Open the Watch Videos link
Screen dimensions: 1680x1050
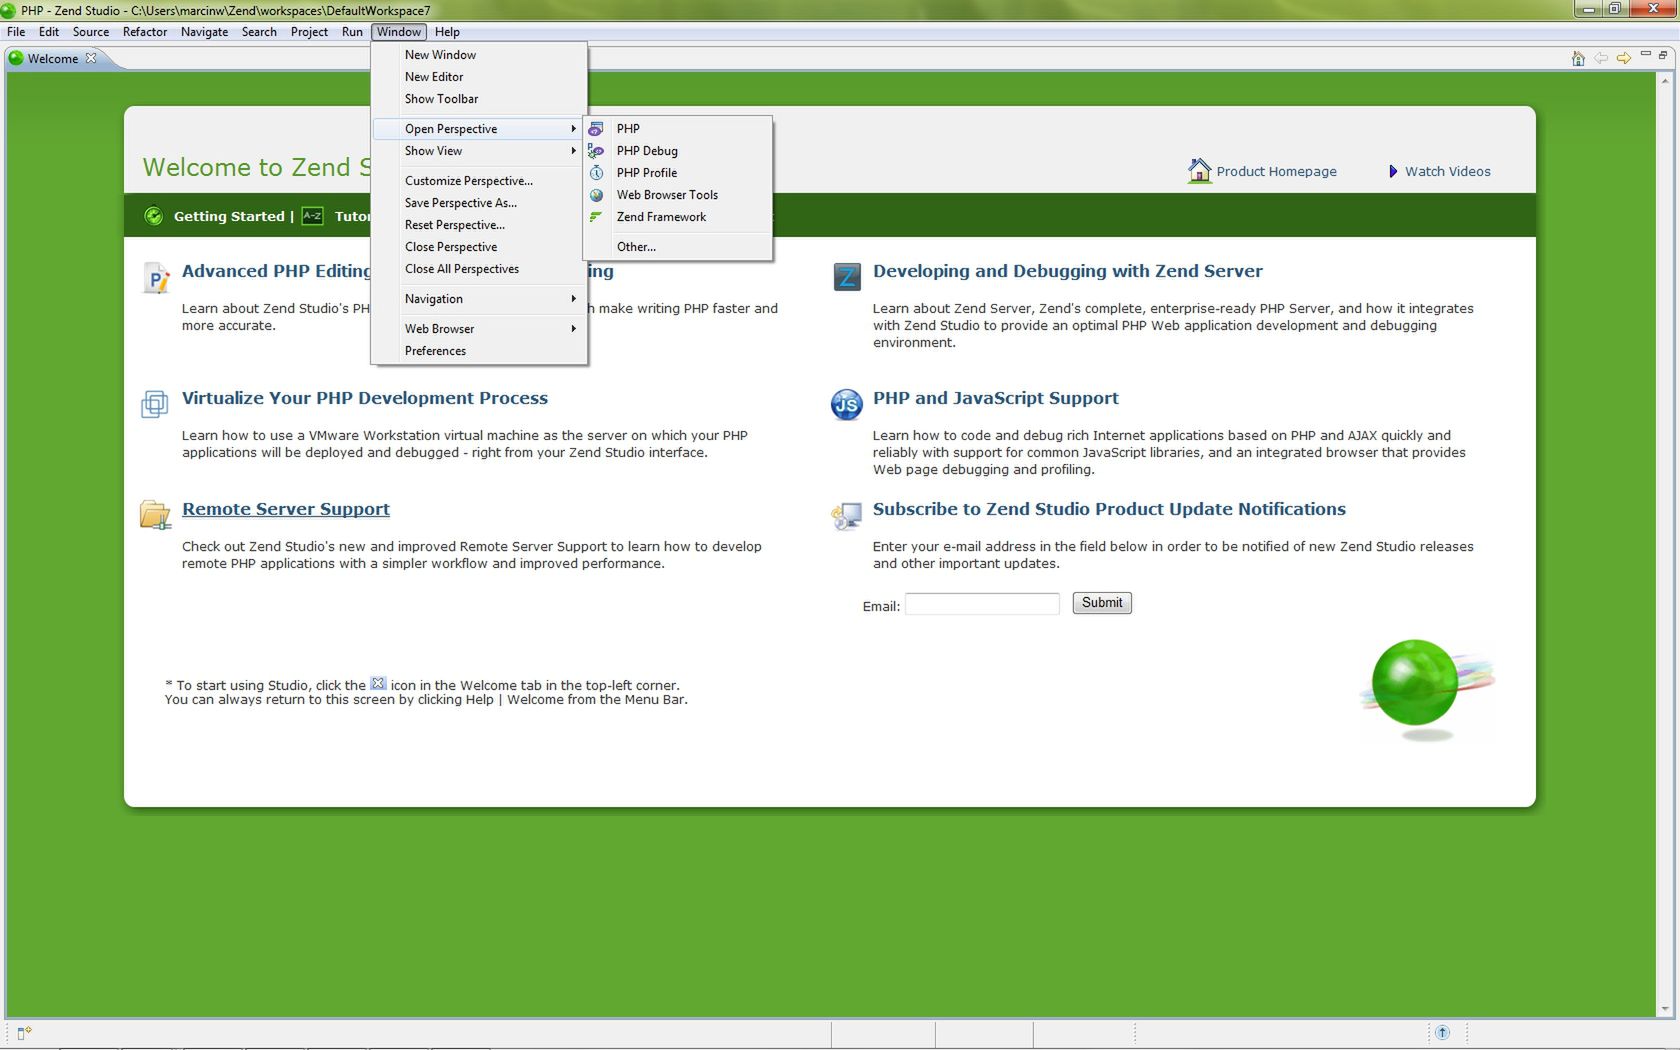[1447, 172]
